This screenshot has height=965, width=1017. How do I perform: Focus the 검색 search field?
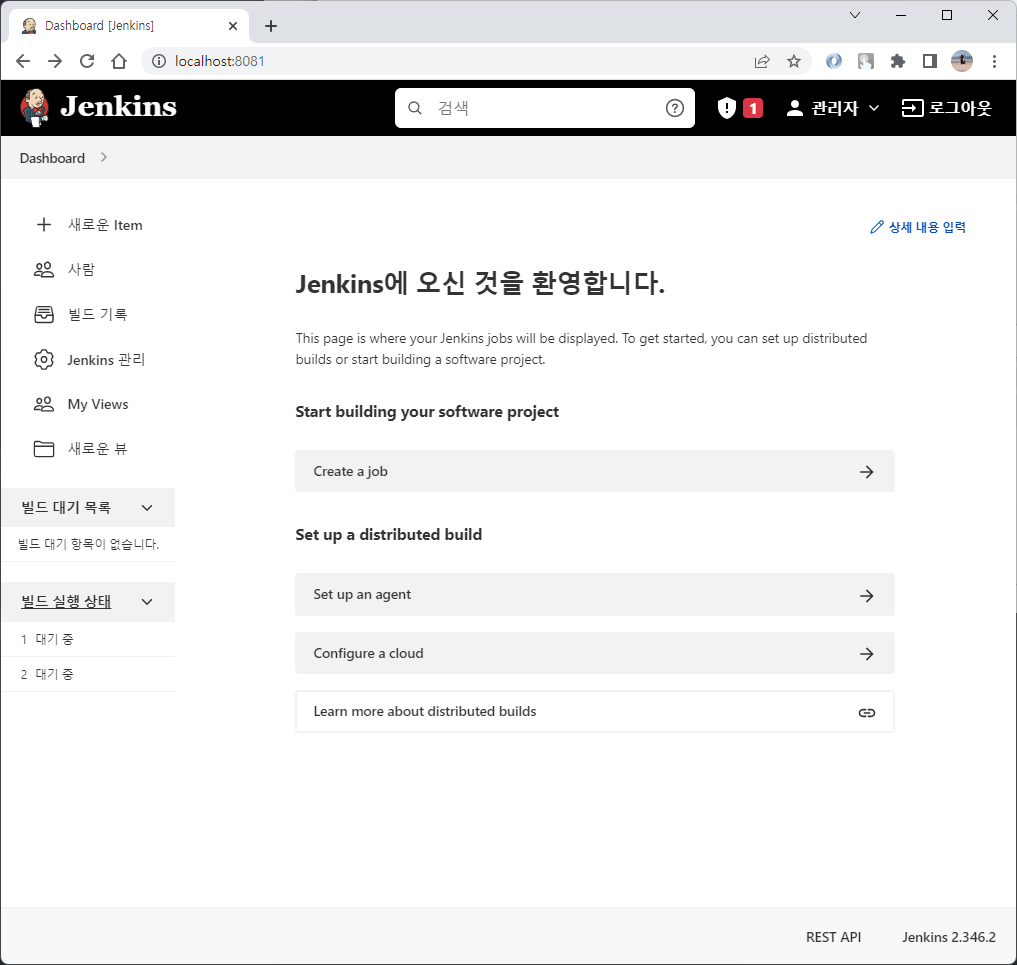[545, 108]
